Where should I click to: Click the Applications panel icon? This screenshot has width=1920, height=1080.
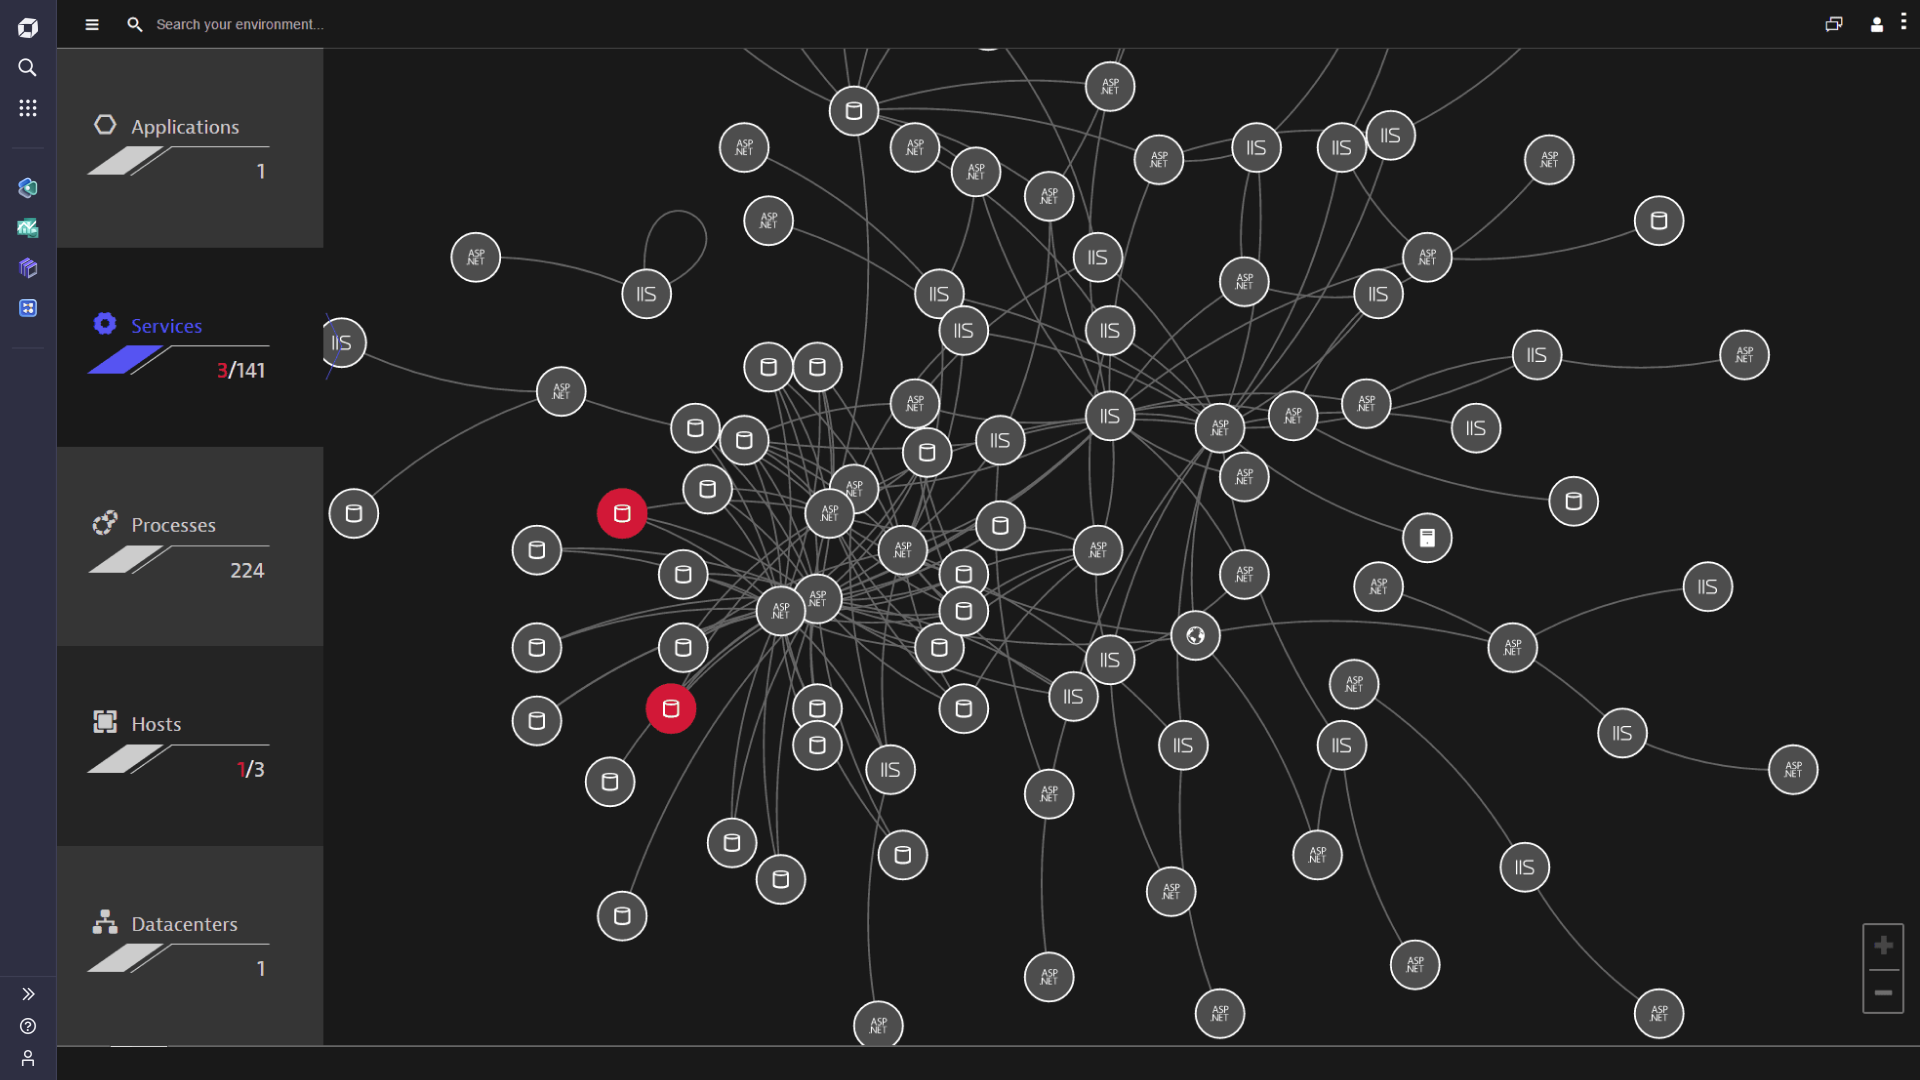[105, 125]
